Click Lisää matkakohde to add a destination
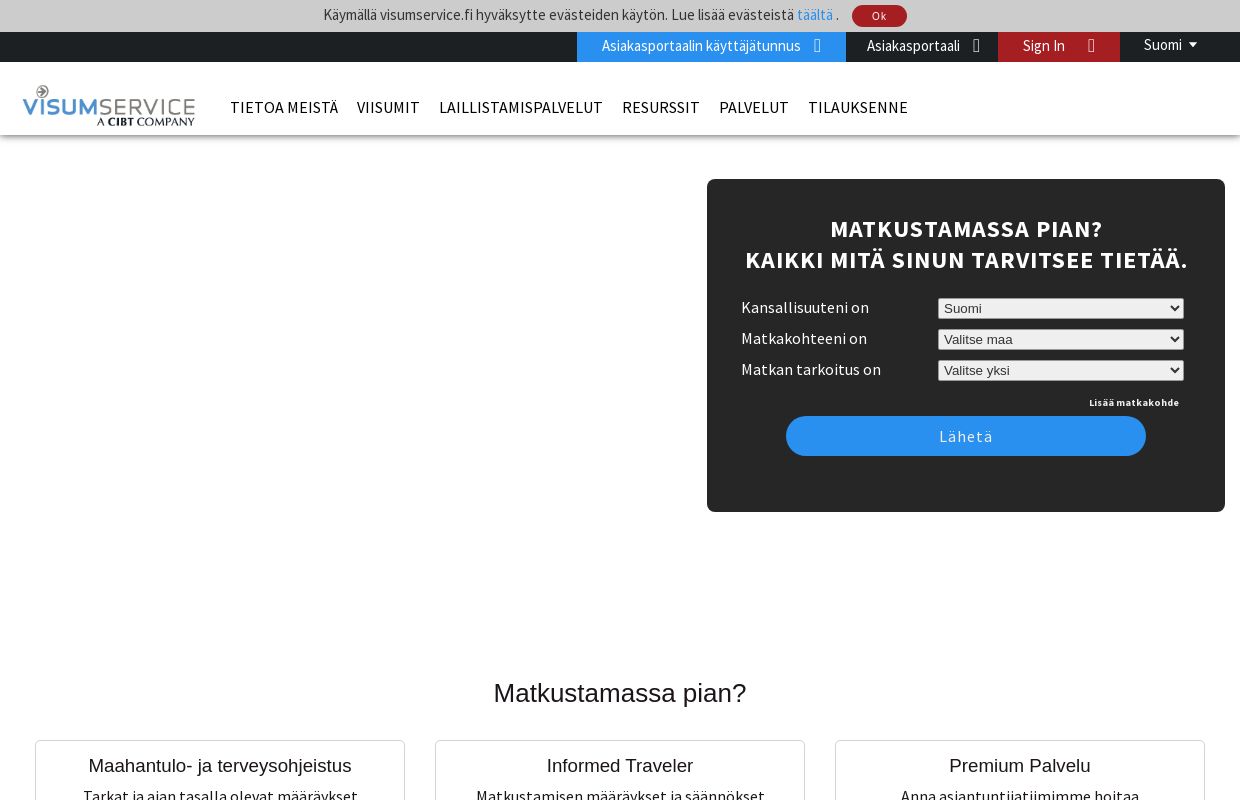1240x800 pixels. tap(1134, 402)
